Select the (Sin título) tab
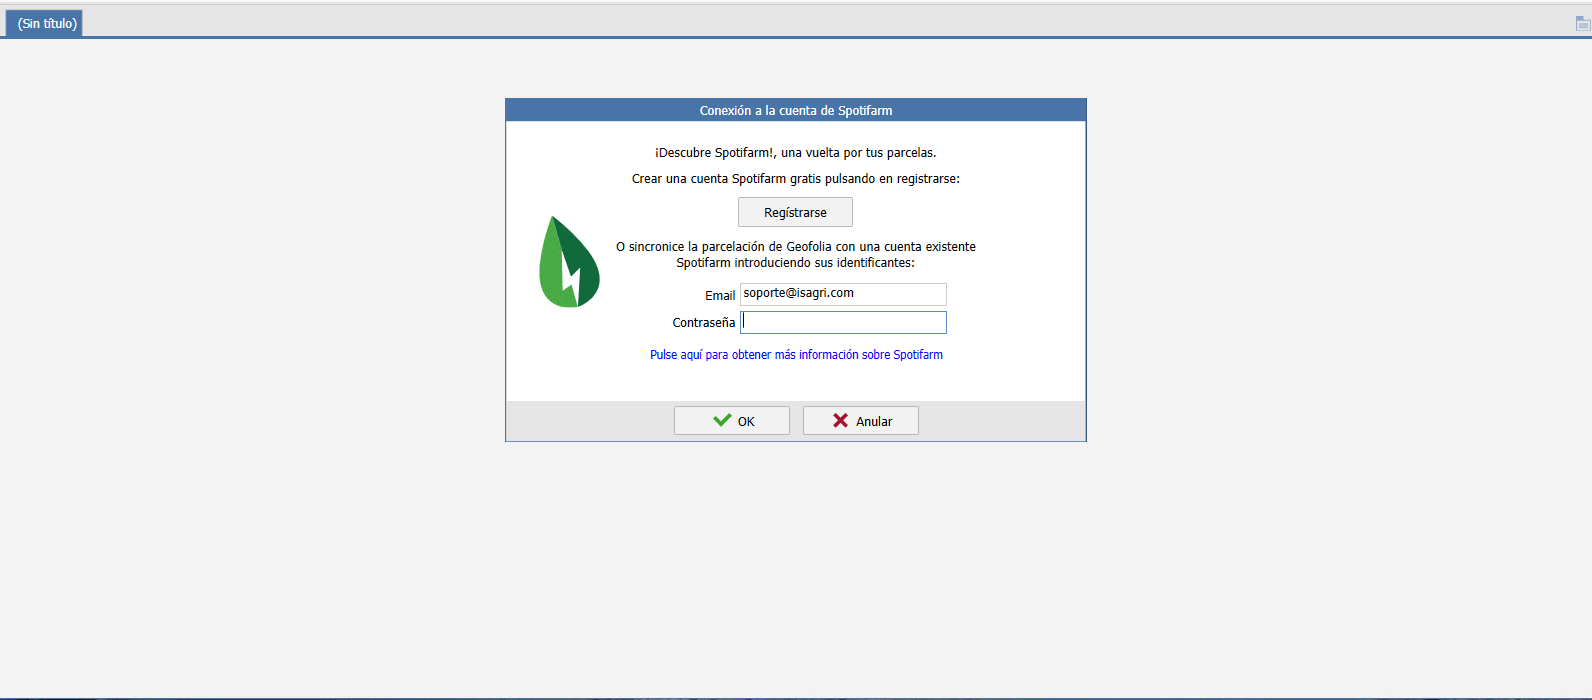 point(45,23)
